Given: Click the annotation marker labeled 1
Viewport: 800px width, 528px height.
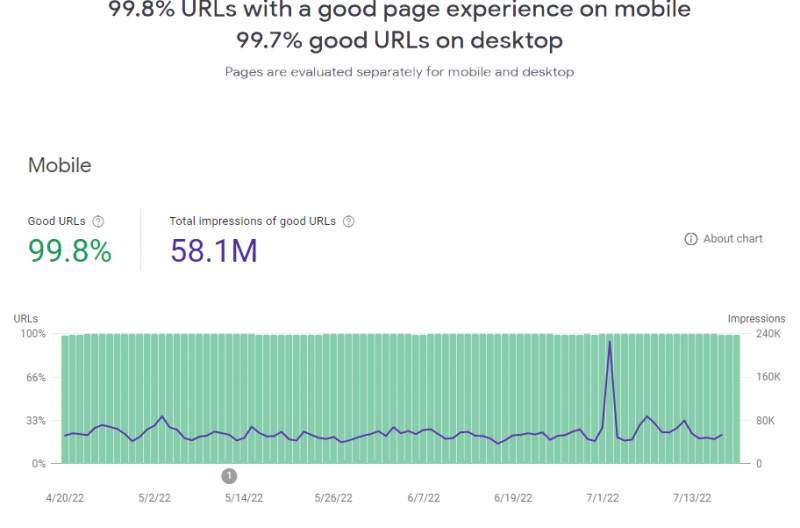Looking at the screenshot, I should pos(229,475).
